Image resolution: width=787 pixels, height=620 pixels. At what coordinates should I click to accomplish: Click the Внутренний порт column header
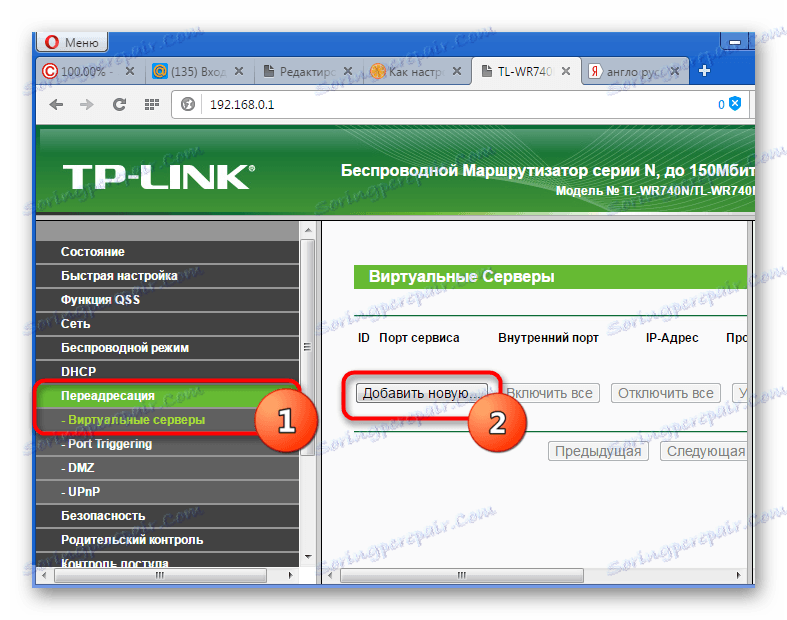(x=548, y=338)
